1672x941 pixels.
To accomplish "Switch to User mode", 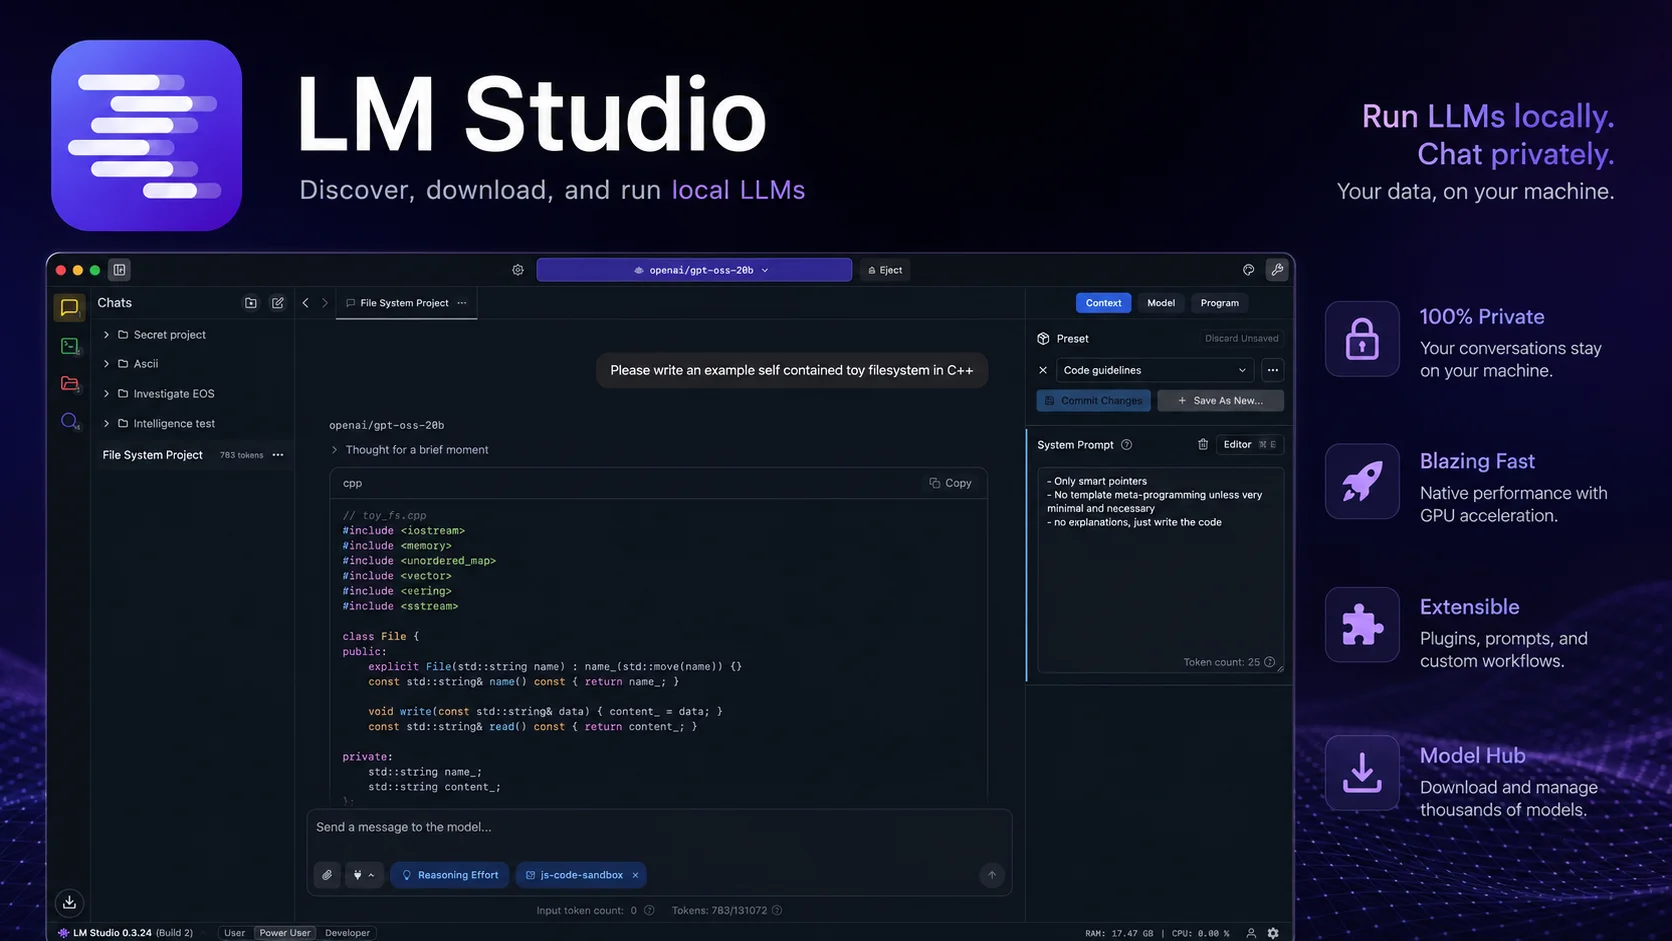I will tap(234, 933).
